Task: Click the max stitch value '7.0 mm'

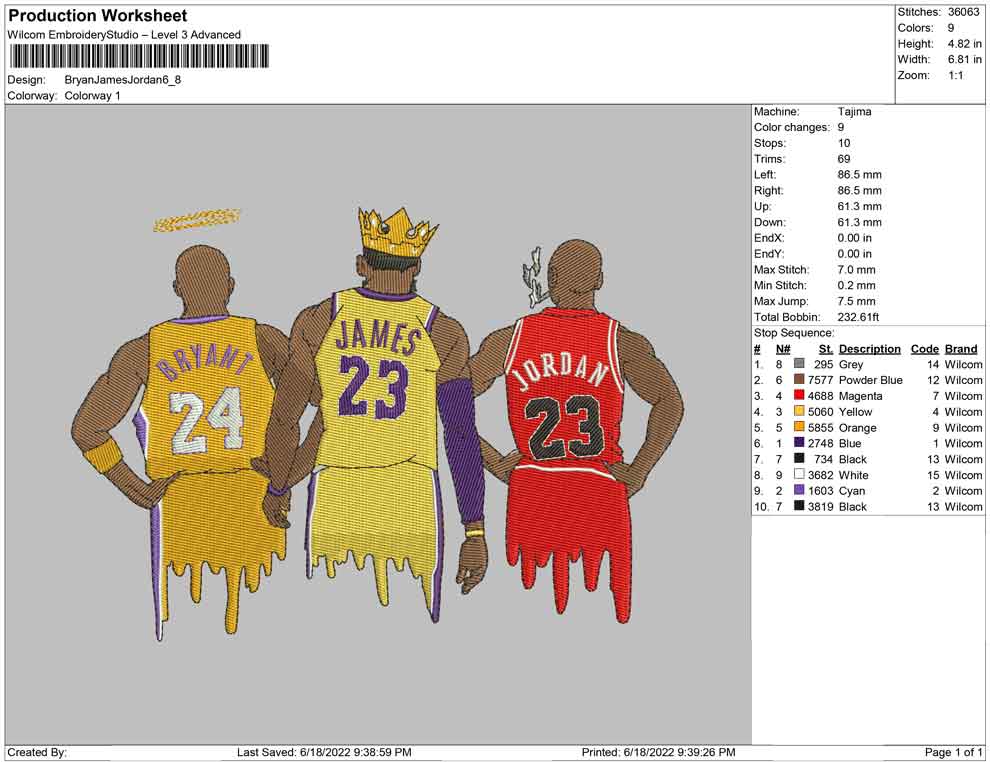Action: 856,270
